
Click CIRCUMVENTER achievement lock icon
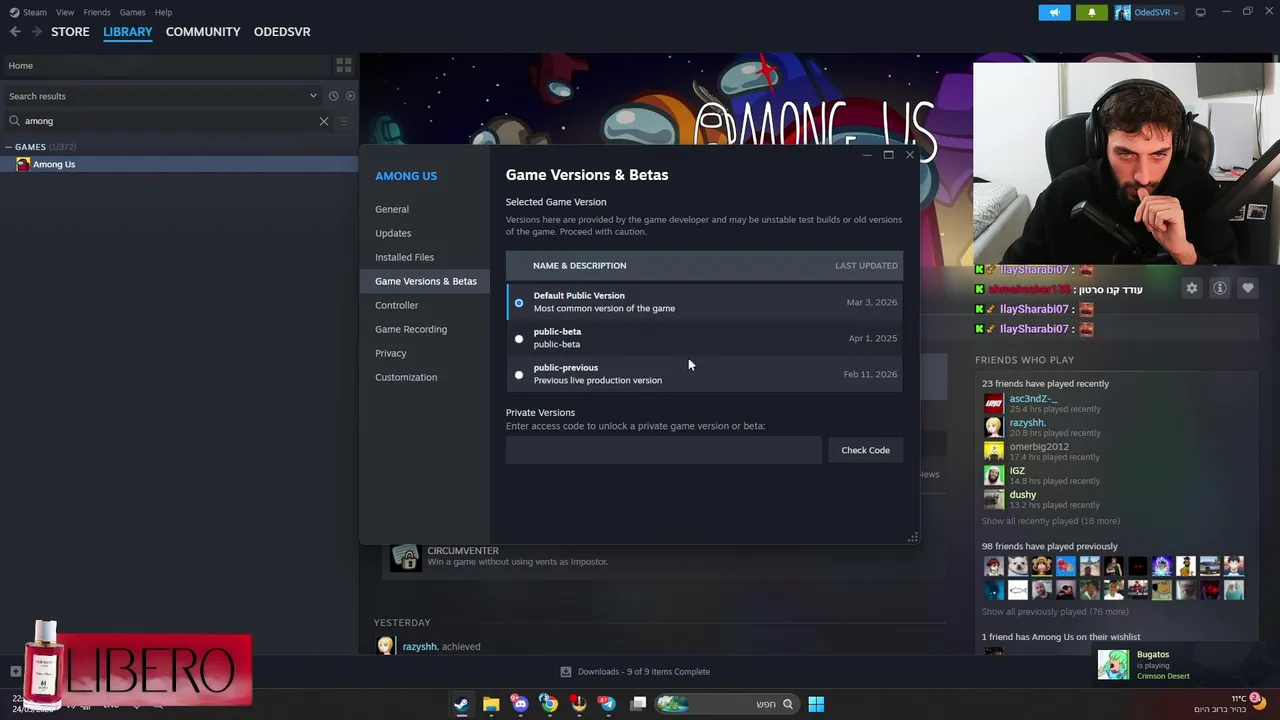point(405,557)
